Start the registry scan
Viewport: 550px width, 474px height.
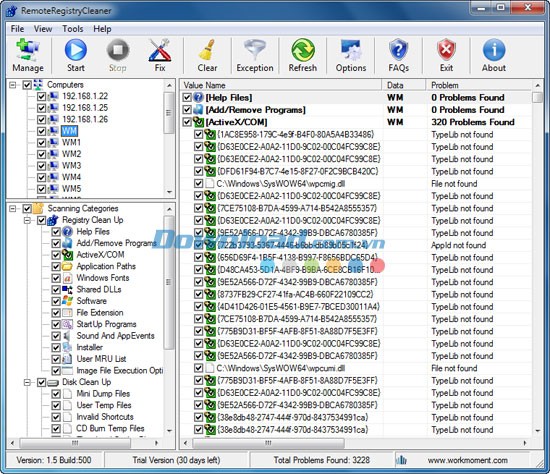click(x=76, y=55)
